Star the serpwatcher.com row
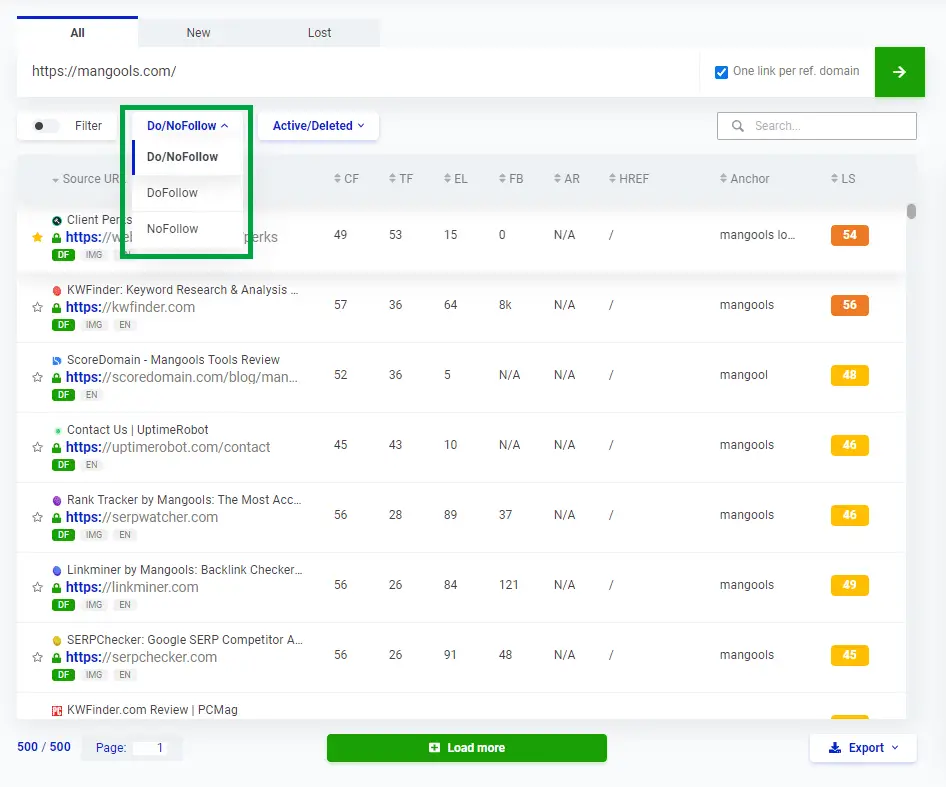This screenshot has width=946, height=787. (x=37, y=517)
